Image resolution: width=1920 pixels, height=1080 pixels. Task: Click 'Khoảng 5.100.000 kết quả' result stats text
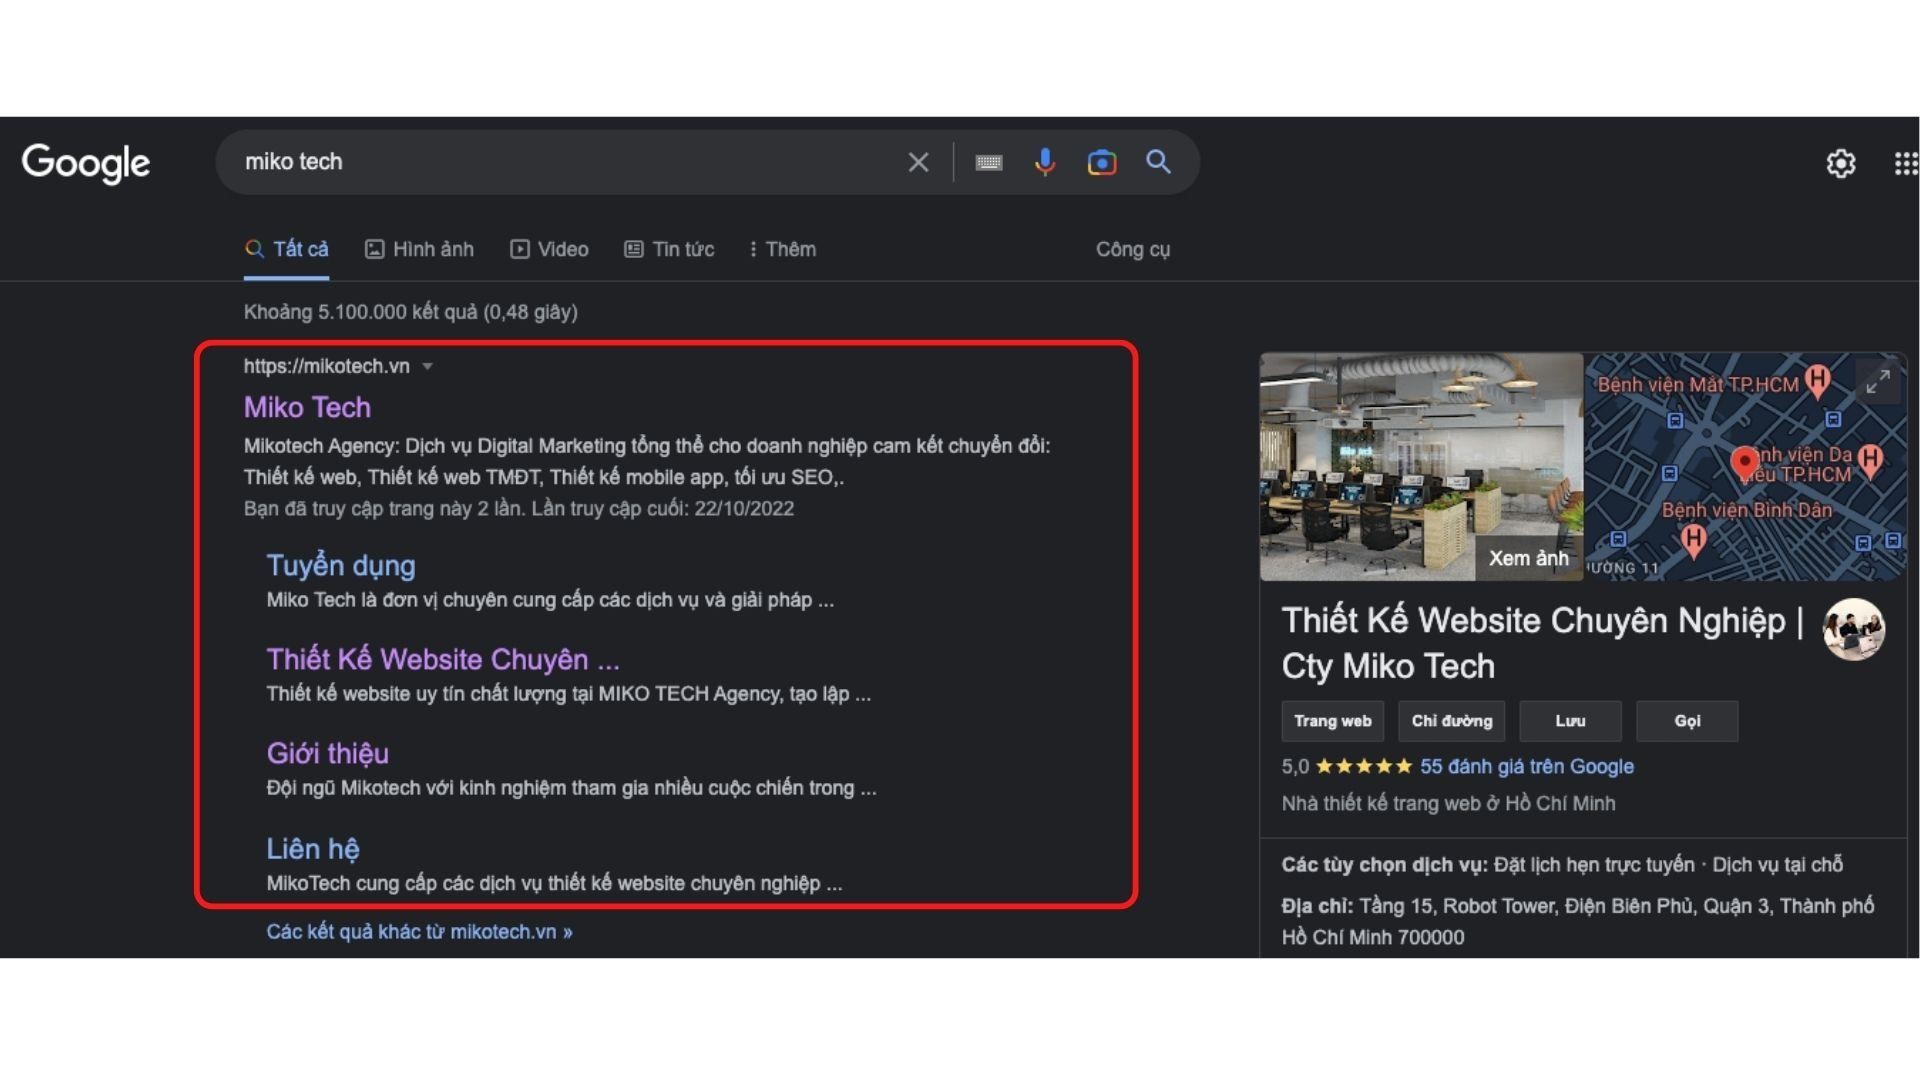coord(410,312)
